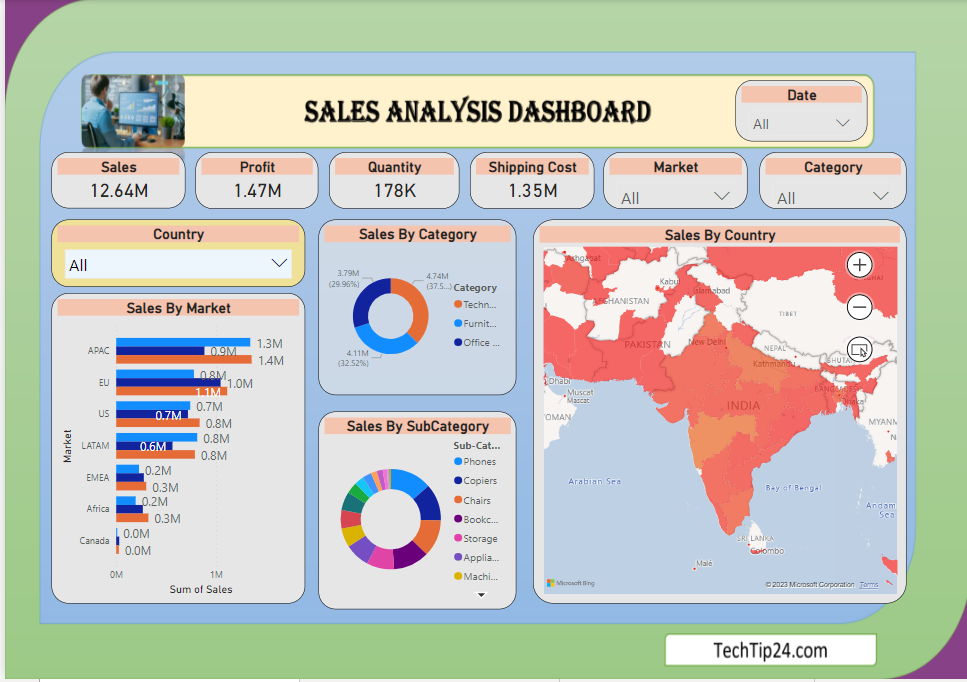Toggle Office Supplies category in legend

[x=479, y=342]
